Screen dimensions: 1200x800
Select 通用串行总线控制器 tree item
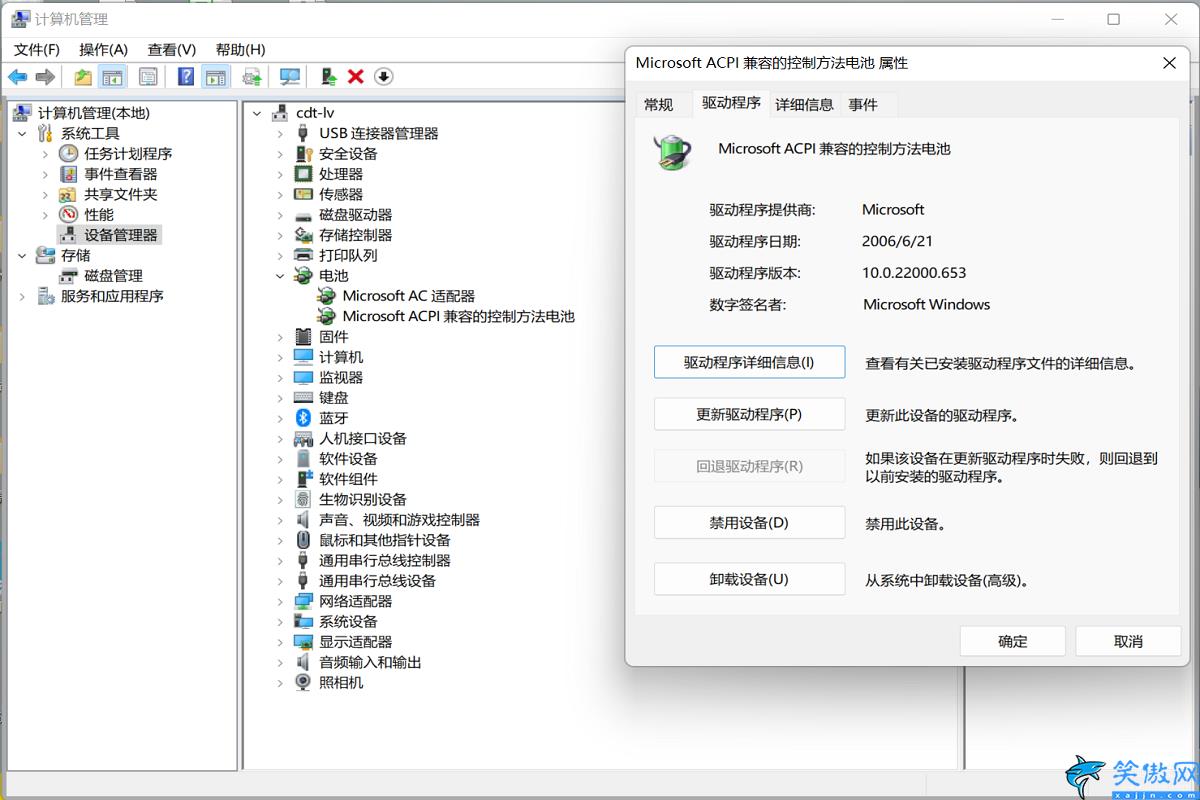click(x=385, y=560)
